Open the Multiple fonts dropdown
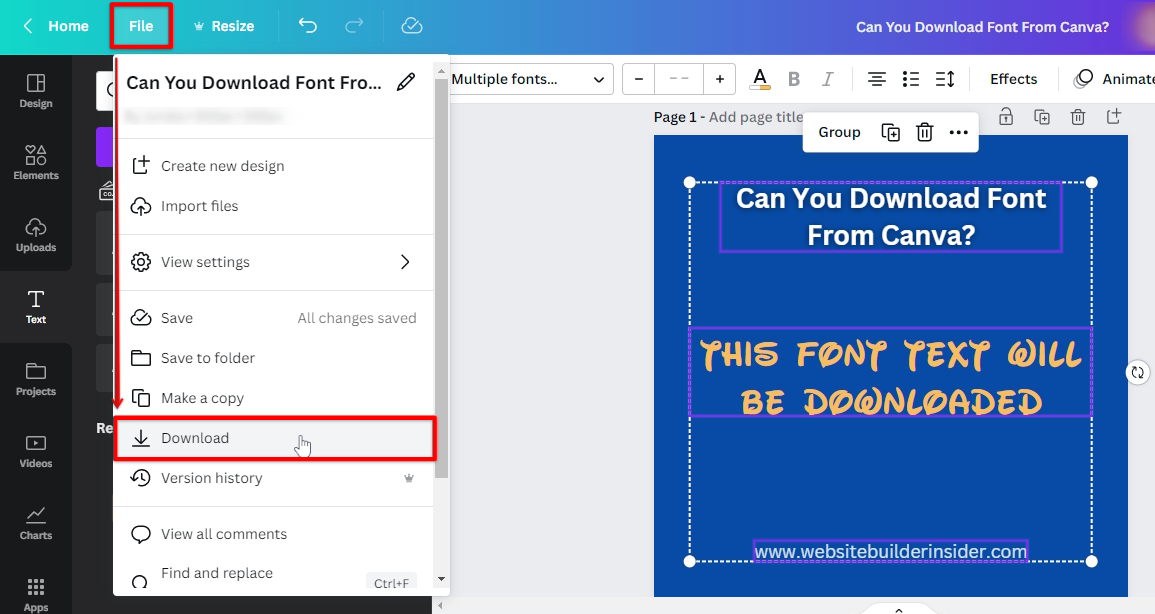 (x=529, y=79)
